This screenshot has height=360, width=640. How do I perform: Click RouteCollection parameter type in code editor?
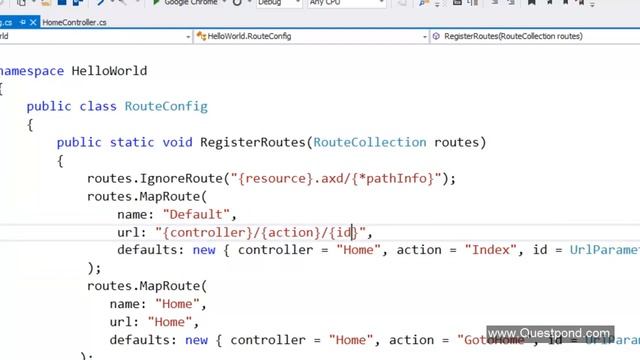[x=370, y=142]
